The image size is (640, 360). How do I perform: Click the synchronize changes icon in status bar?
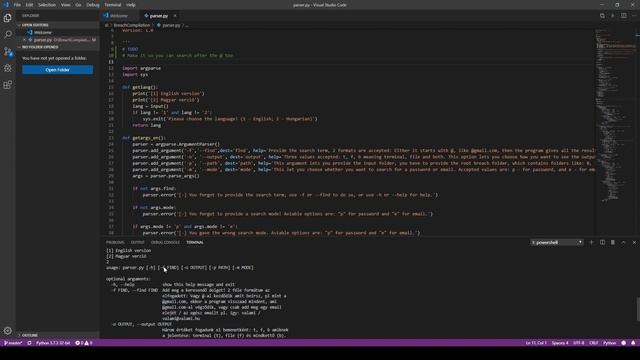29,343
